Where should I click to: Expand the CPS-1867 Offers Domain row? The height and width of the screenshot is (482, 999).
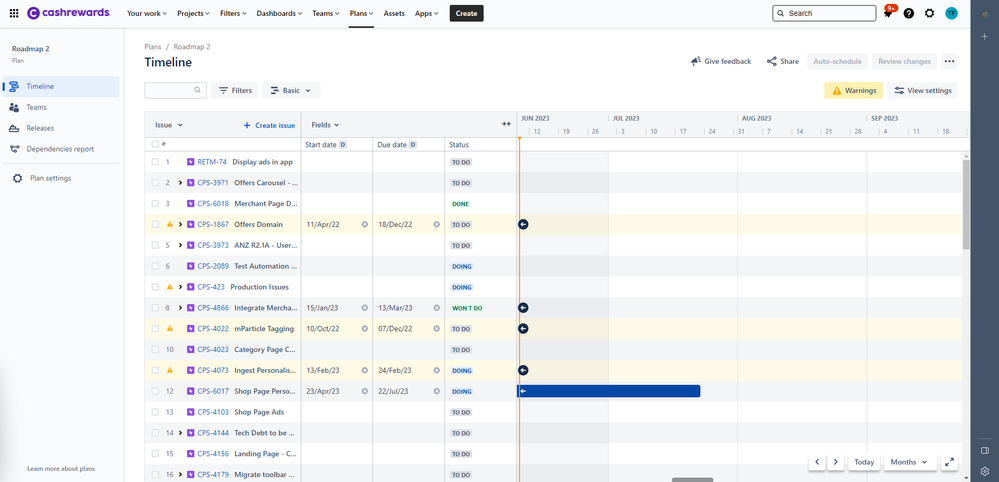coord(180,224)
